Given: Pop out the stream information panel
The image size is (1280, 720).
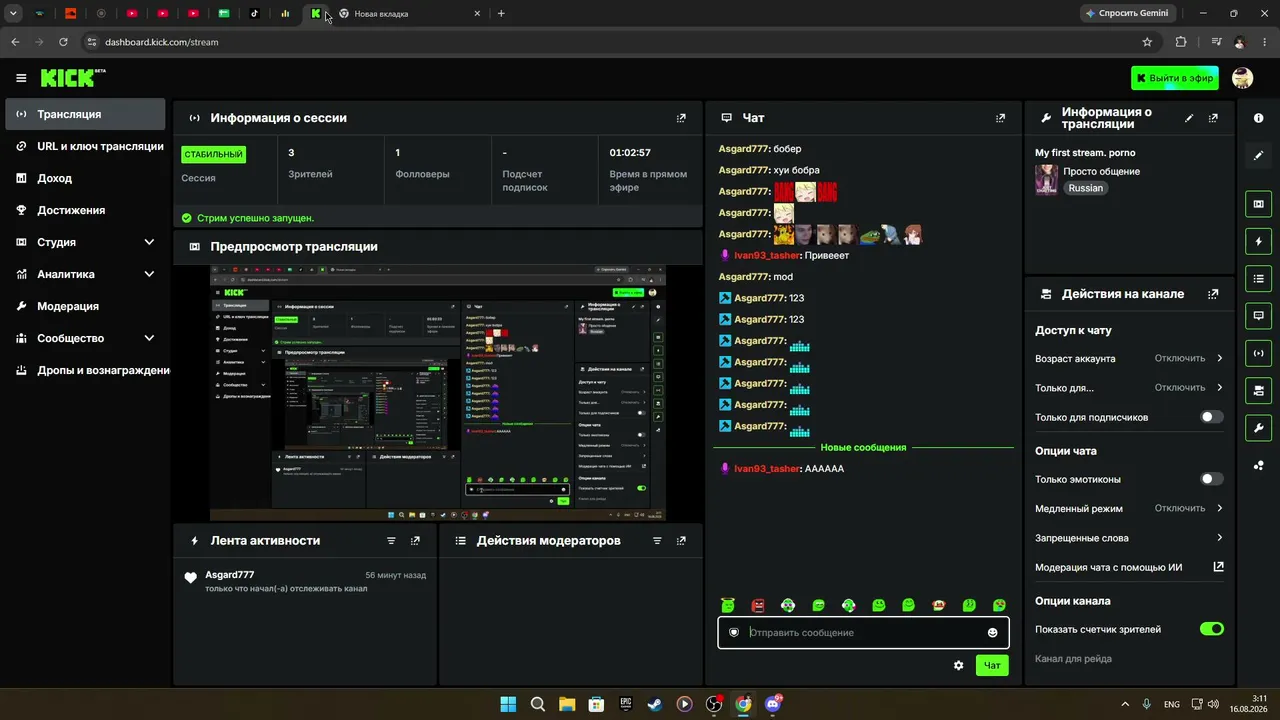Looking at the screenshot, I should pos(1213,118).
